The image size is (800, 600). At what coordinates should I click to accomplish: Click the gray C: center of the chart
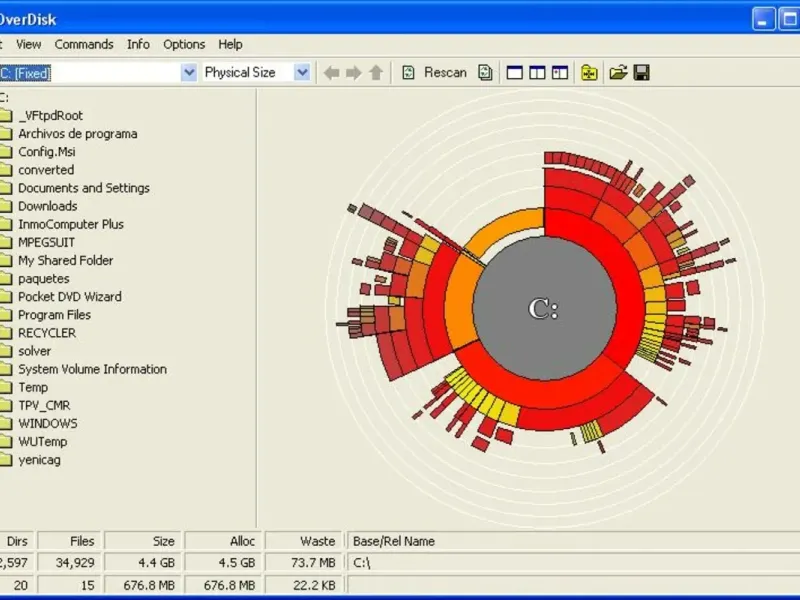click(x=543, y=309)
